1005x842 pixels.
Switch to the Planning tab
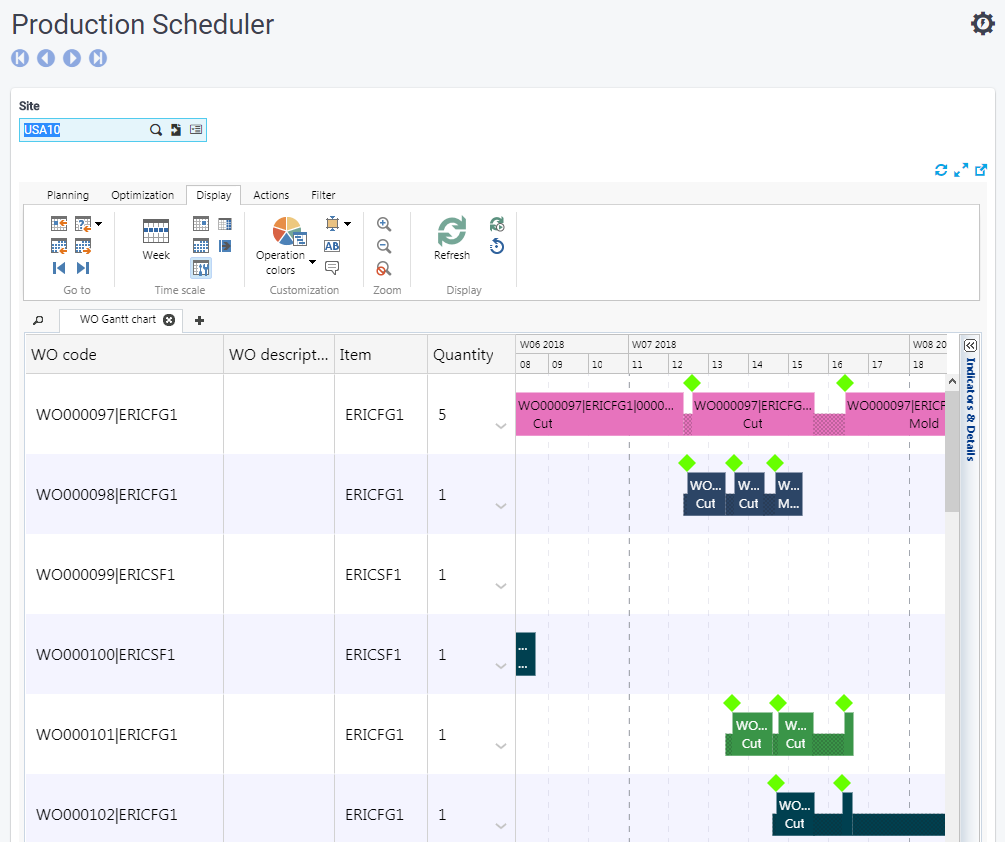click(x=68, y=195)
